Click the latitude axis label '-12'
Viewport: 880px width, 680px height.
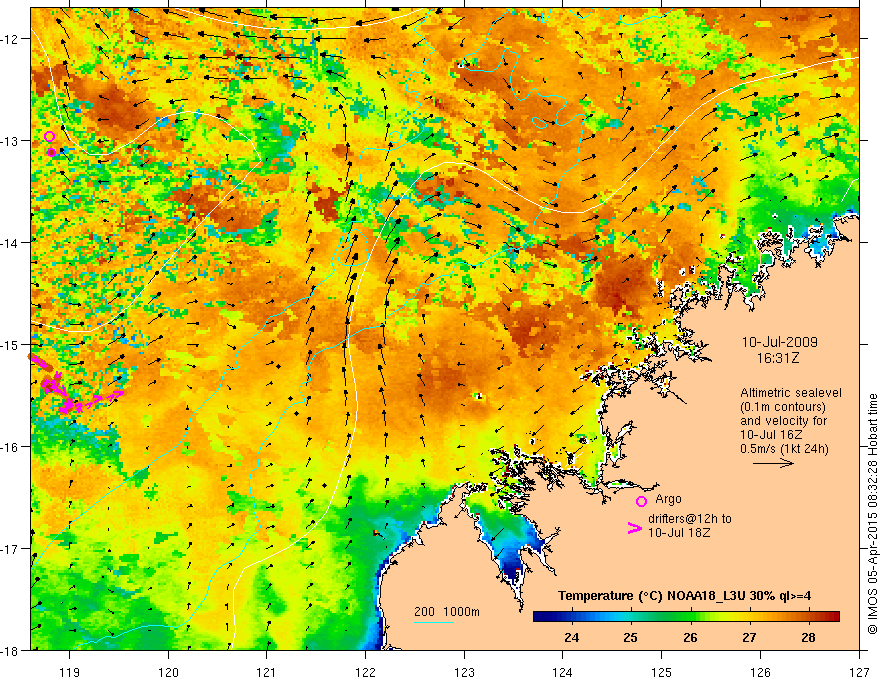pos(11,39)
